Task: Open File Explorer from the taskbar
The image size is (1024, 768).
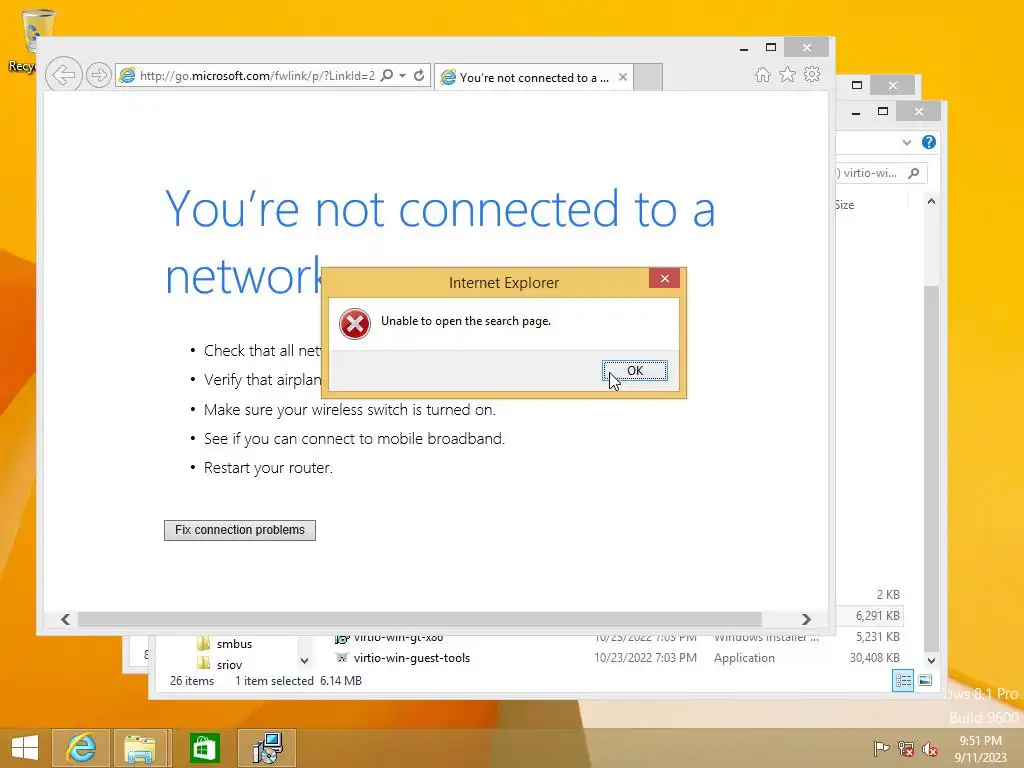Action: [x=142, y=748]
